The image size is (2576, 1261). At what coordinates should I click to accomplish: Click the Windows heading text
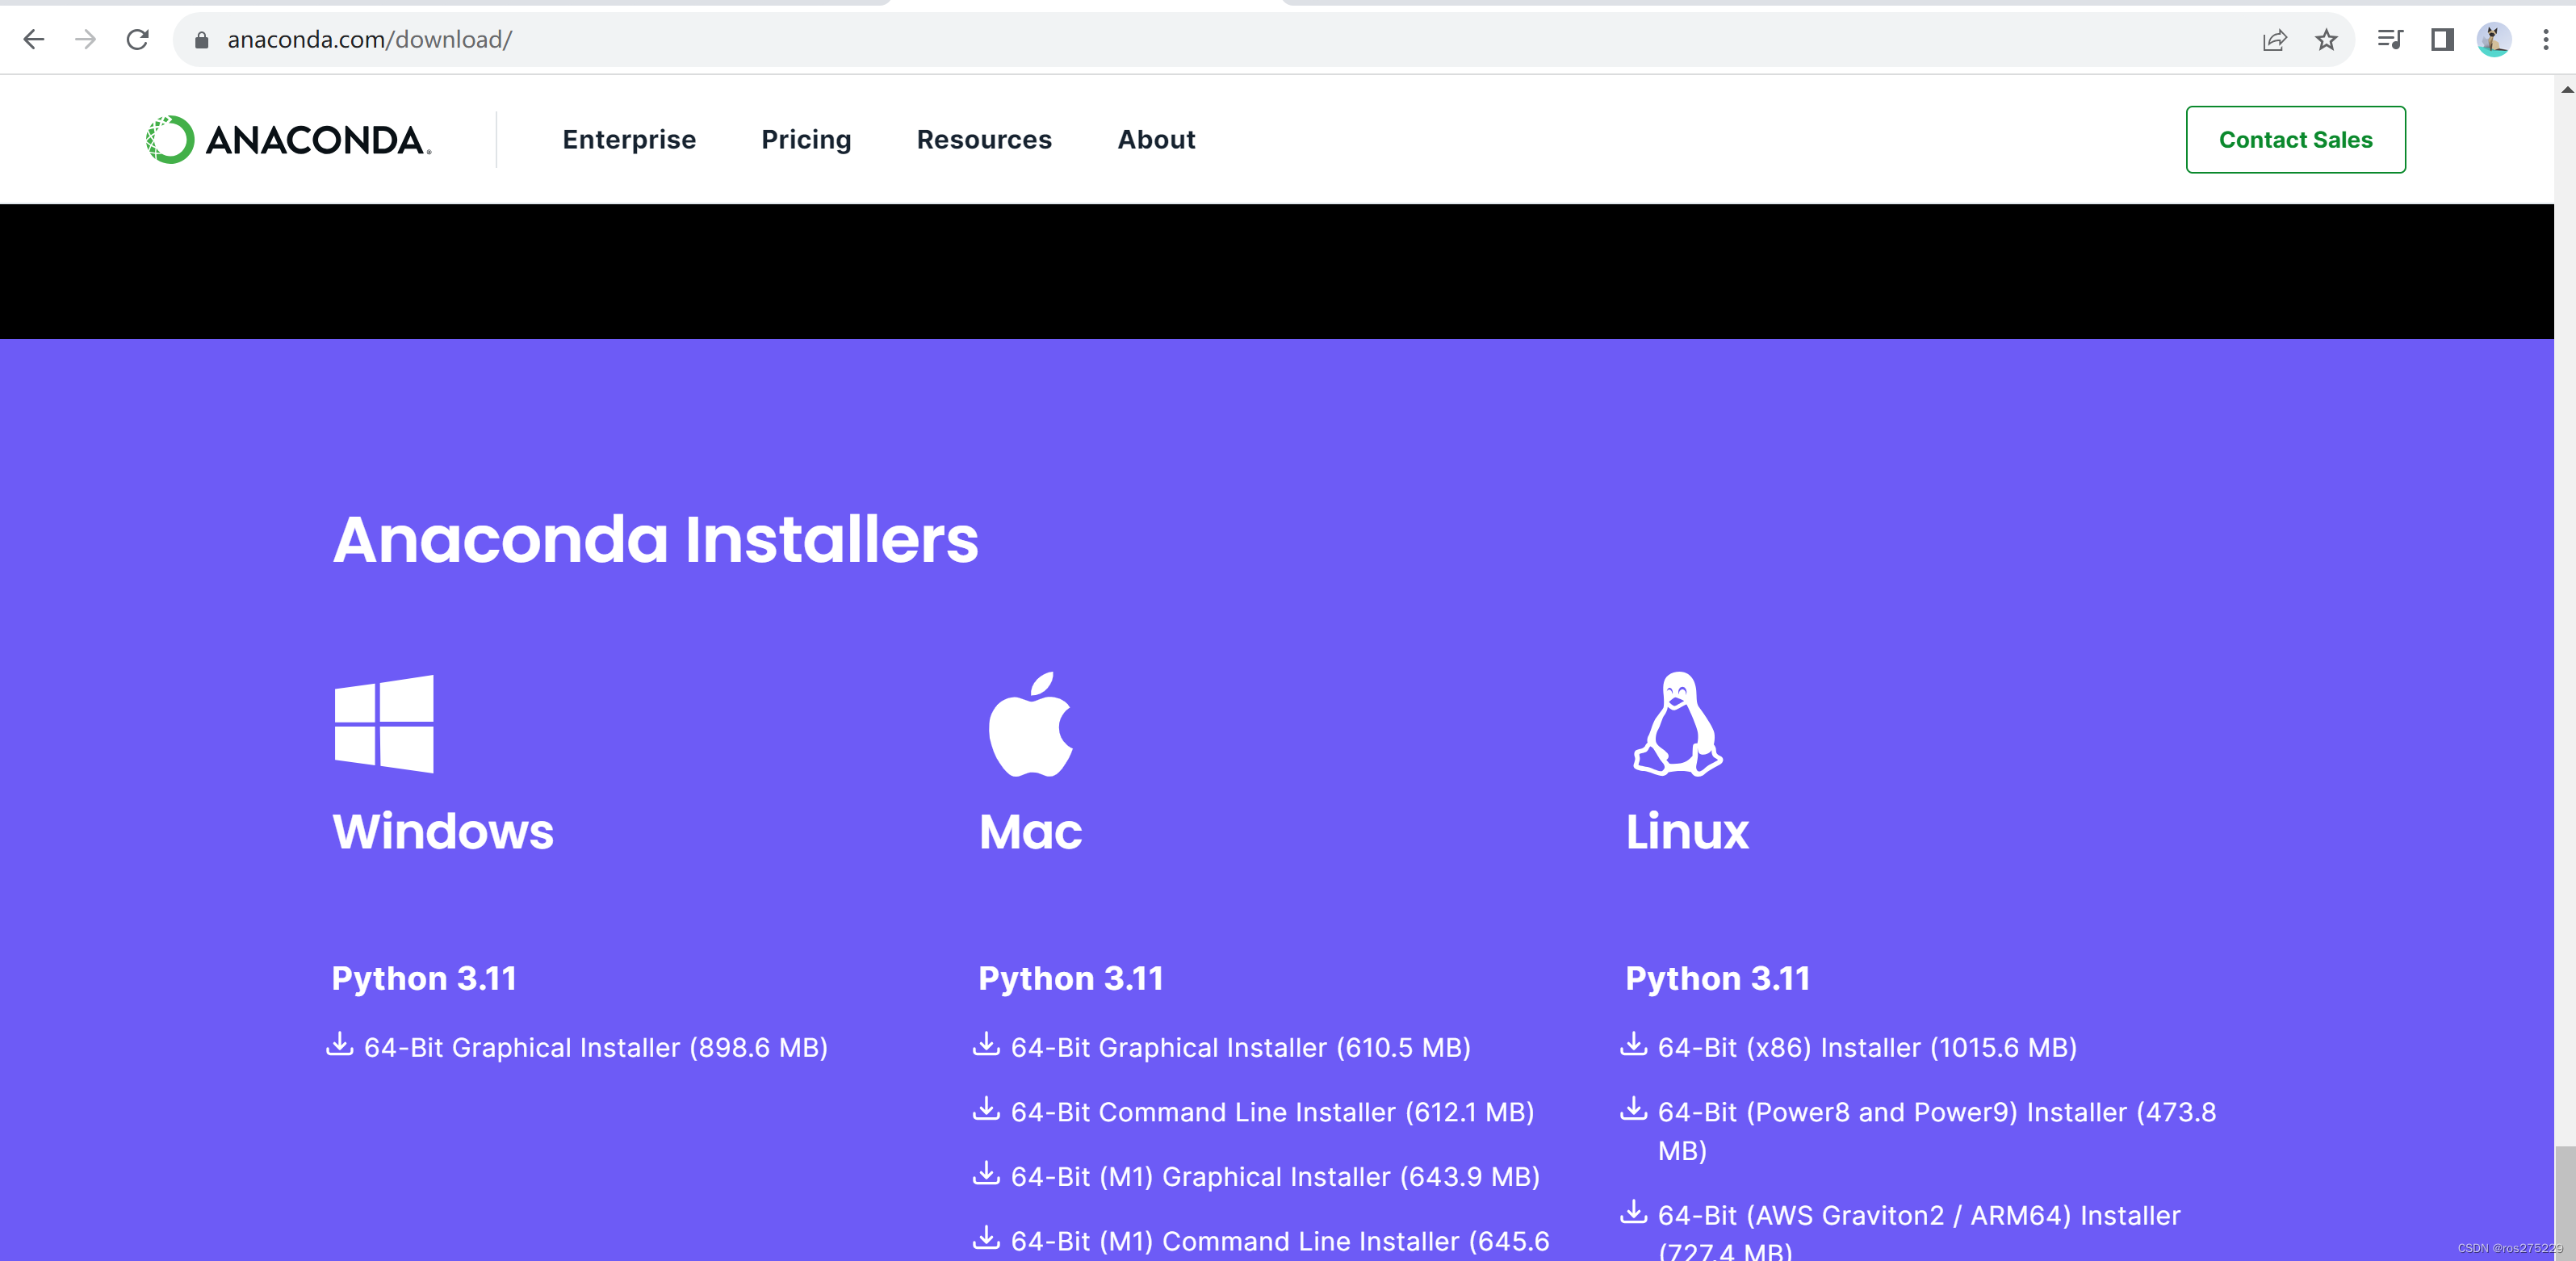442,831
